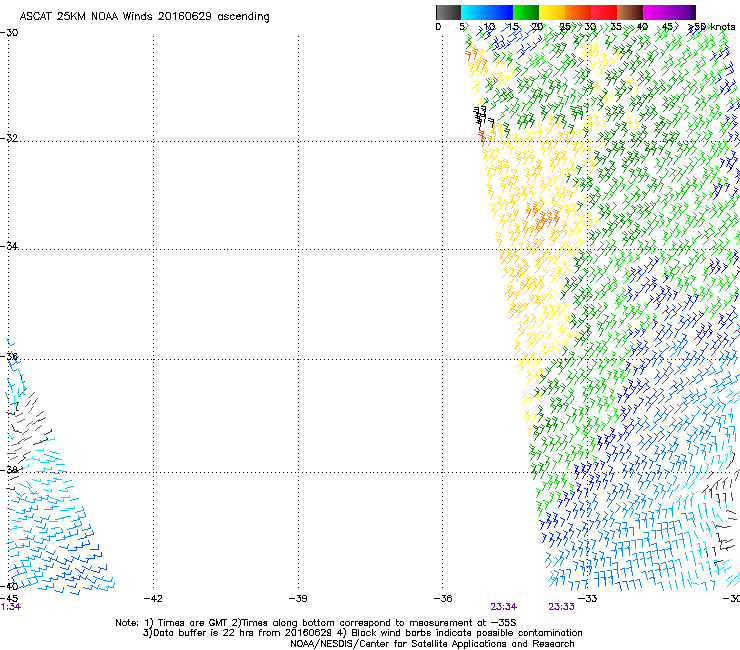The height and width of the screenshot is (650, 740).
Task: Click the black contaminated barbs near -32 latitude
Action: [483, 118]
